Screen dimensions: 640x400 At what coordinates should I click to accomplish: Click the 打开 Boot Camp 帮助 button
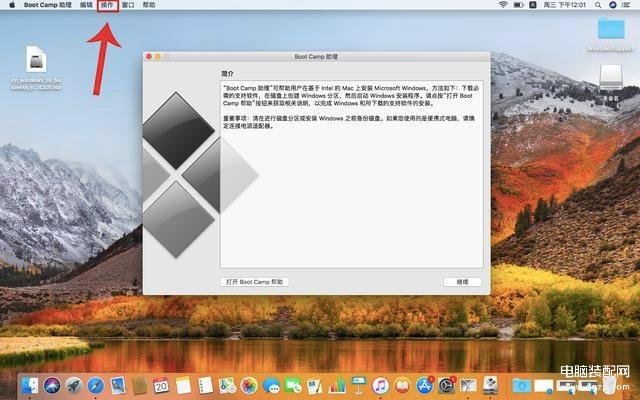point(254,282)
